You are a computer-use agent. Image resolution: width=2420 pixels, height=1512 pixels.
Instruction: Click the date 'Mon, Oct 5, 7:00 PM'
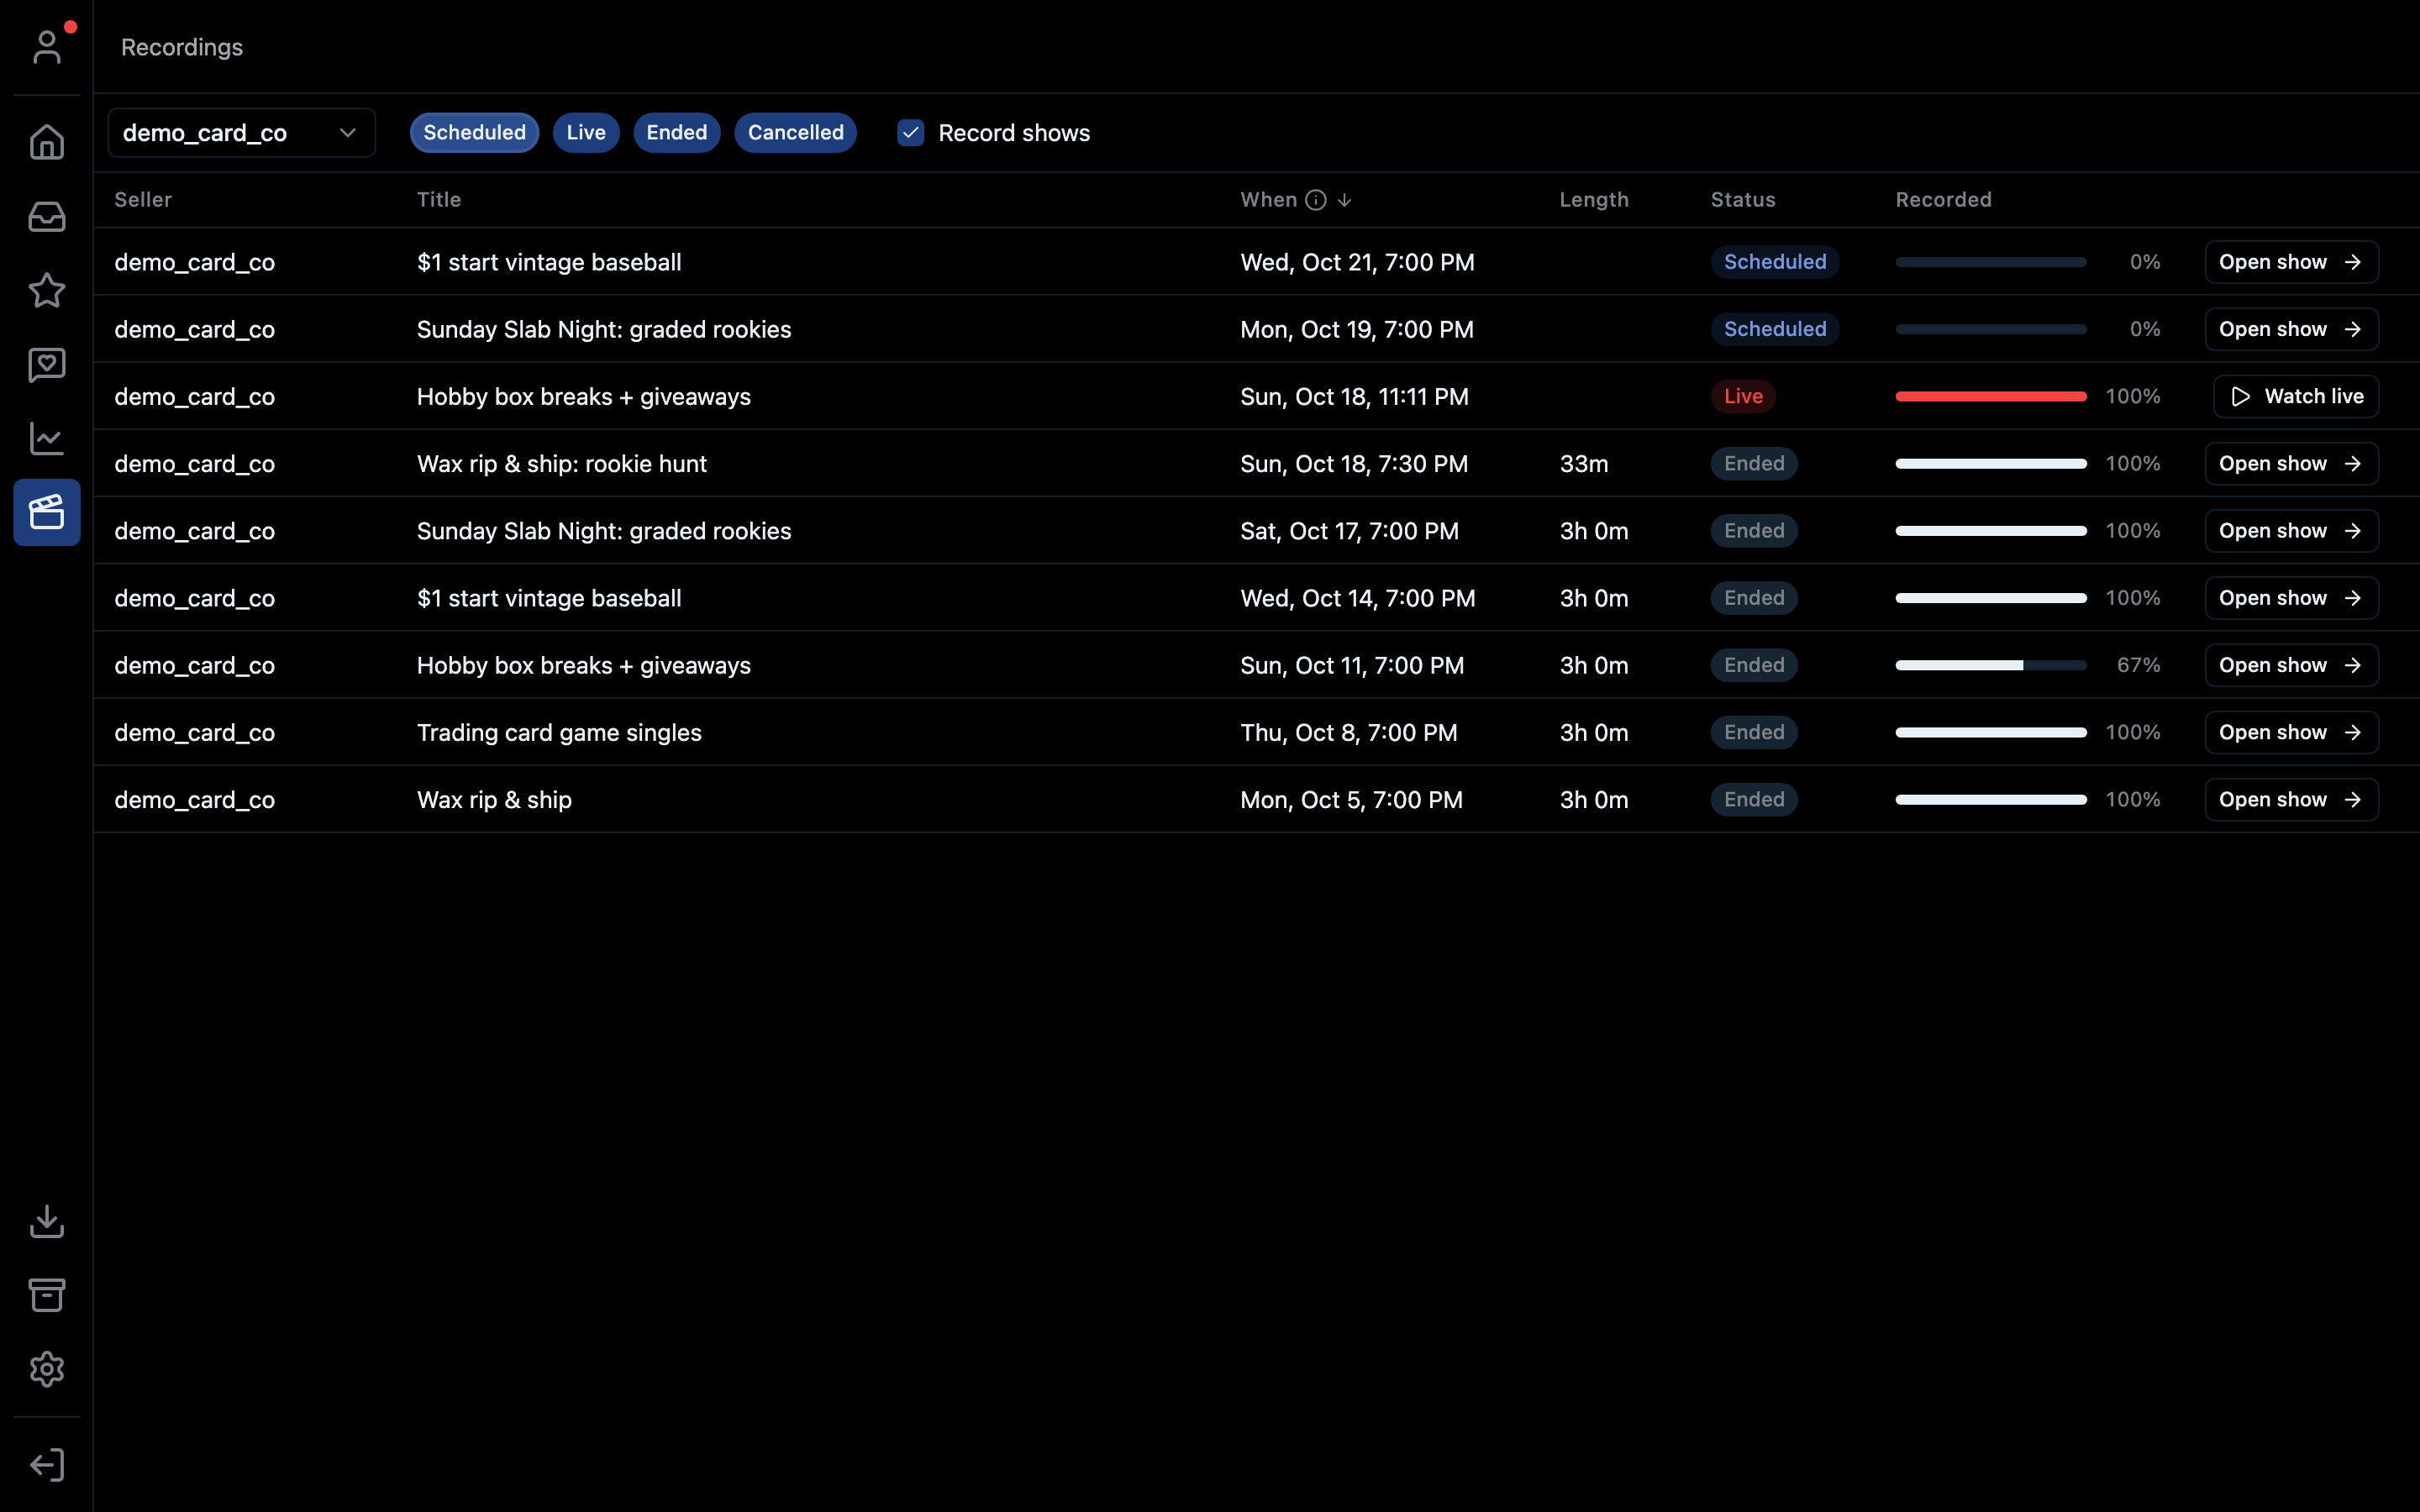point(1351,799)
